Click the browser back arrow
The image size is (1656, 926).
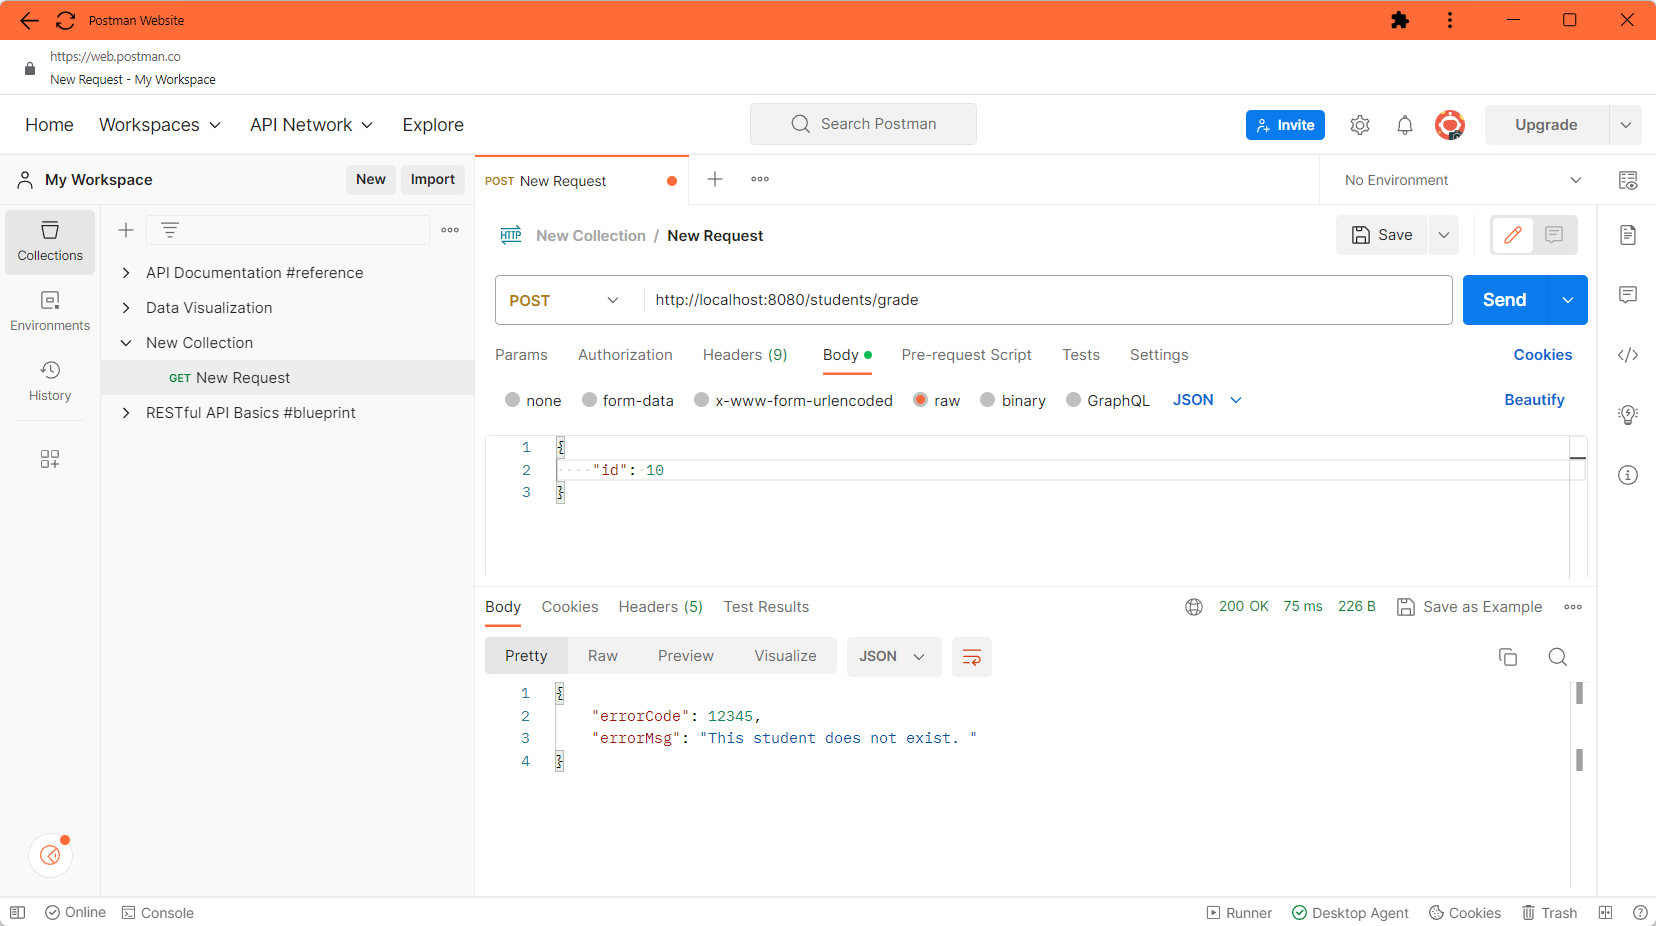pos(29,20)
